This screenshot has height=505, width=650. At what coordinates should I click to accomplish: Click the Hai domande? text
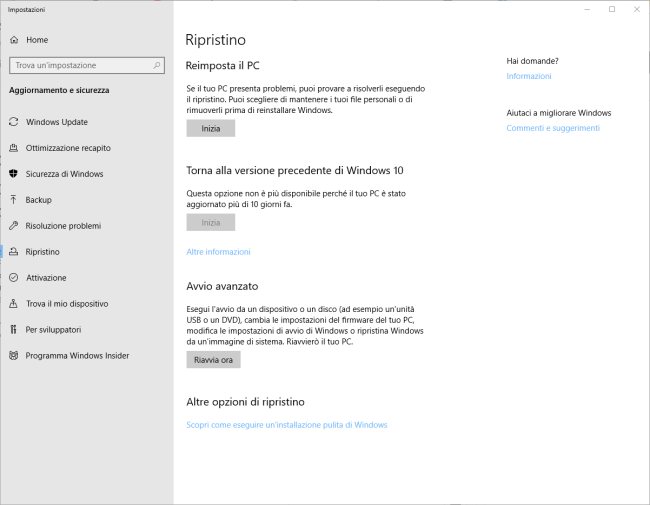(532, 61)
